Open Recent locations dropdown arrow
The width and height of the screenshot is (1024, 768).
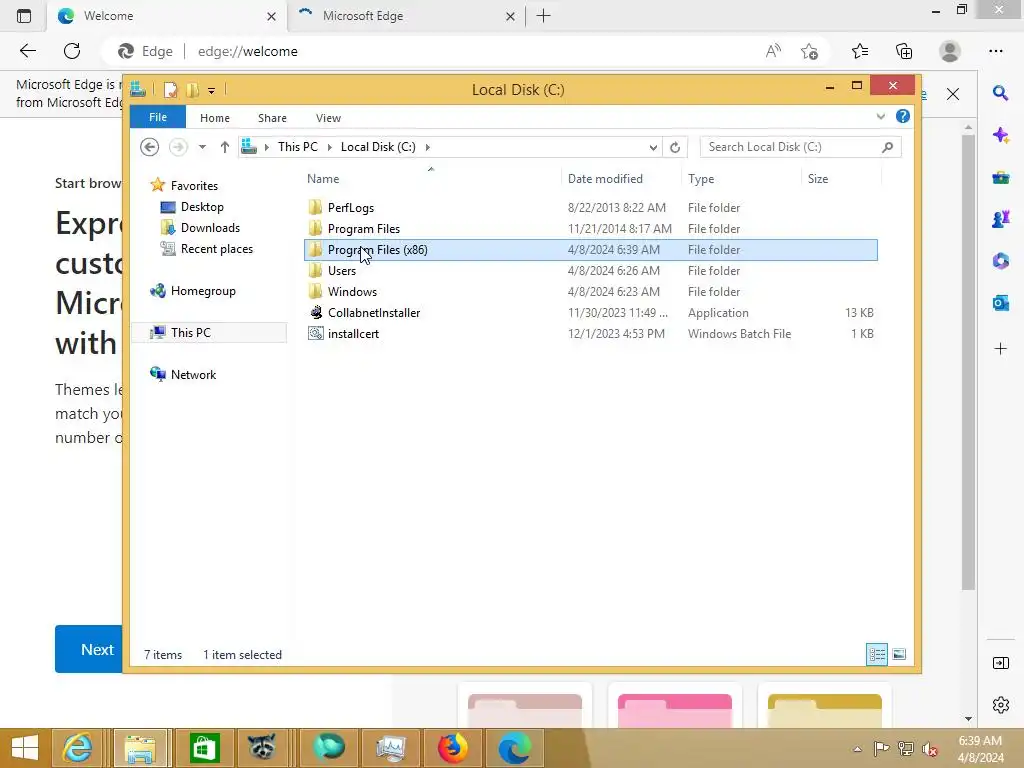(202, 147)
